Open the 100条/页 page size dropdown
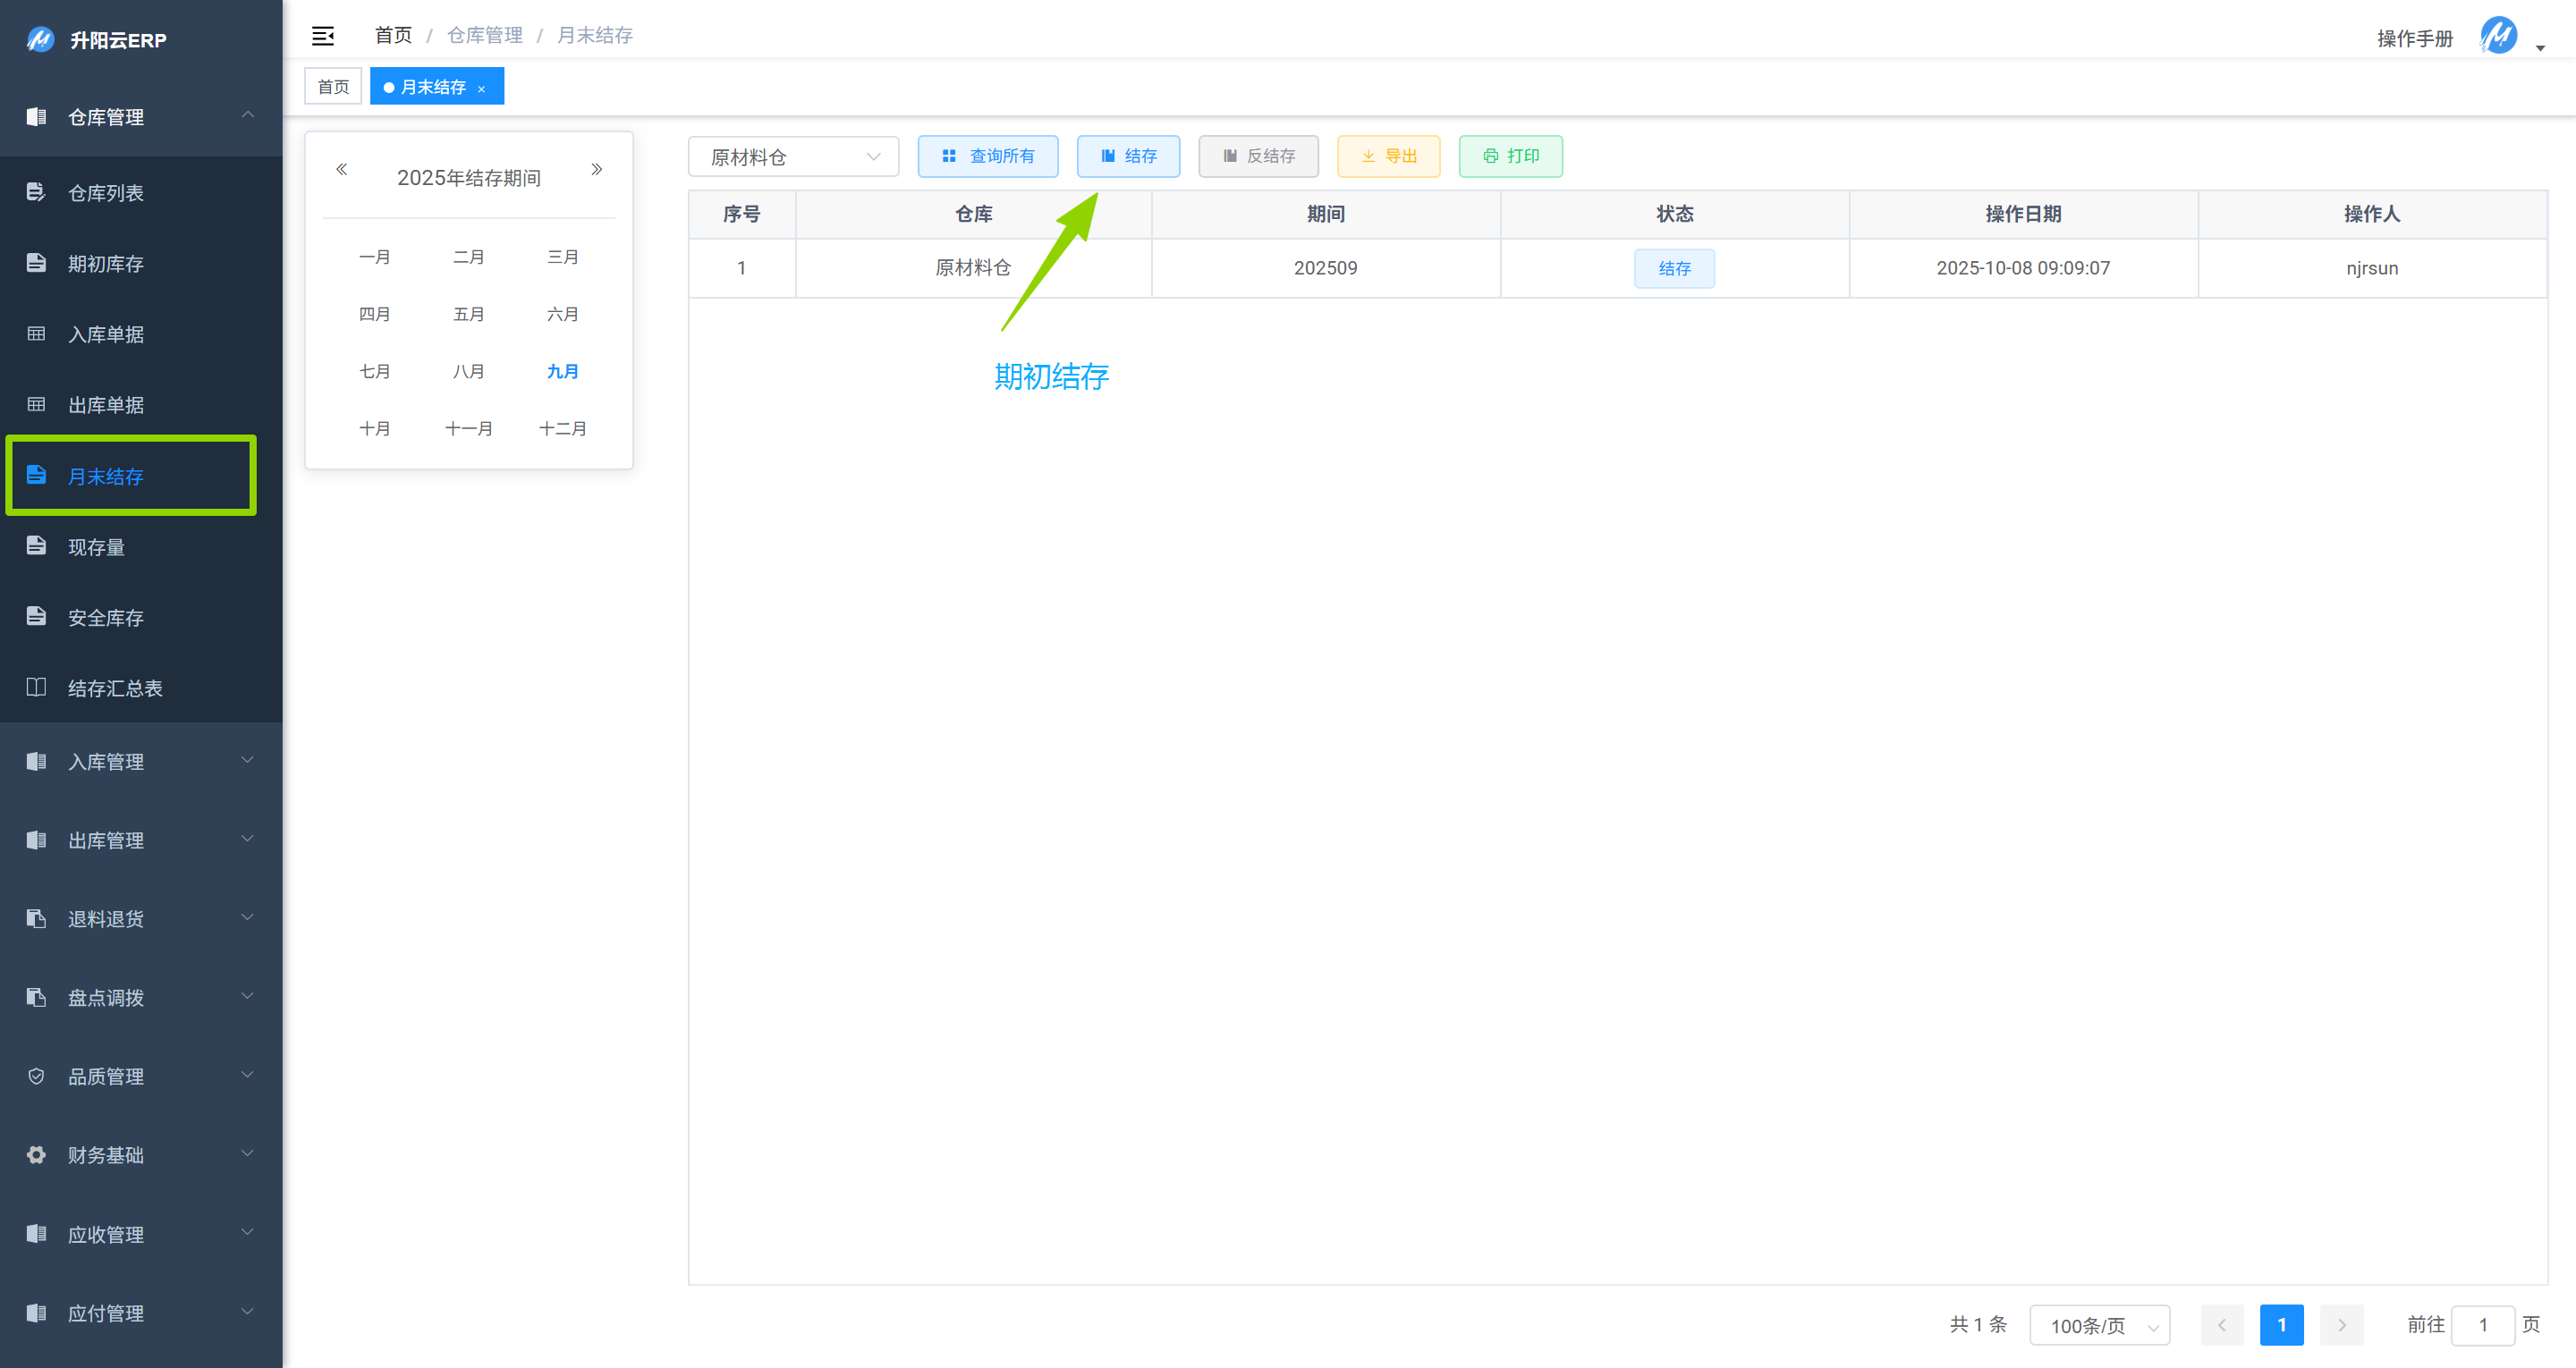 2099,1325
